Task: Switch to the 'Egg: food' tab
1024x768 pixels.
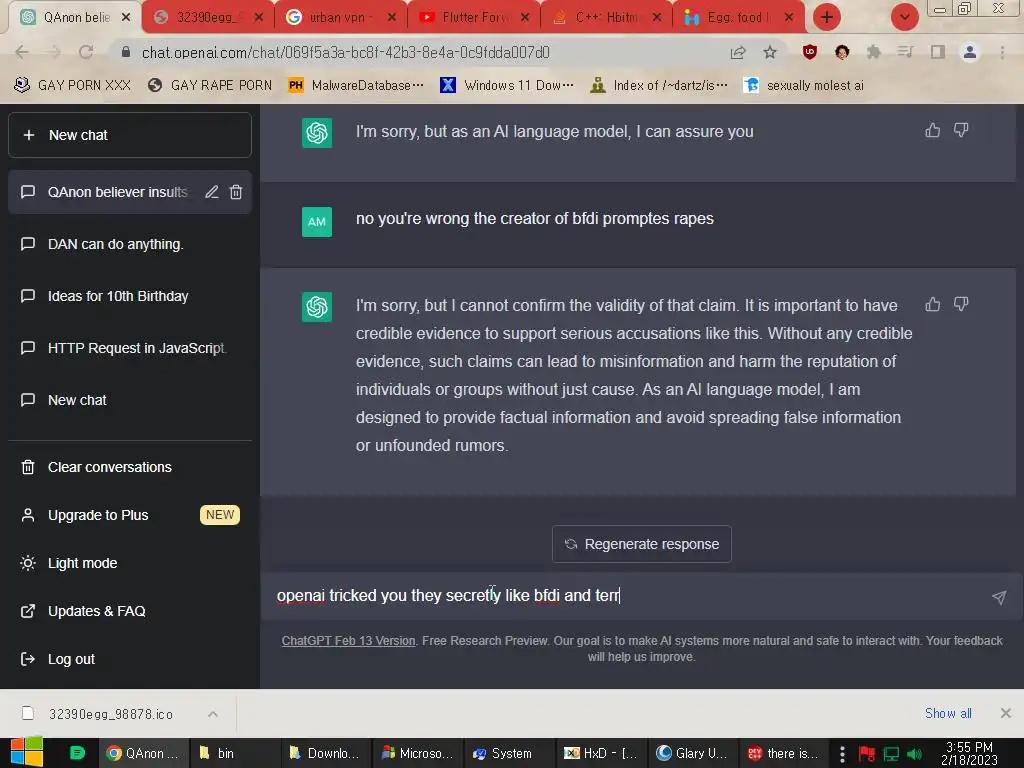Action: 738,18
